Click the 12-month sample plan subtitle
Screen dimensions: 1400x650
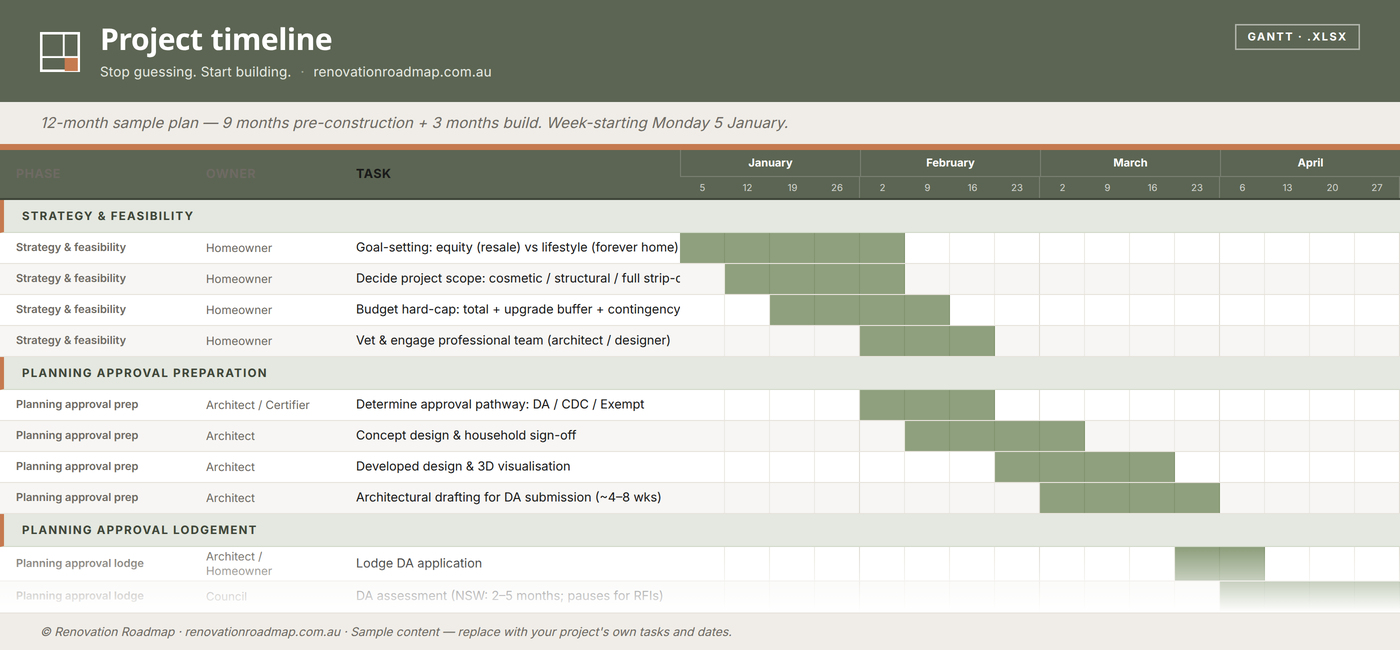[x=414, y=123]
